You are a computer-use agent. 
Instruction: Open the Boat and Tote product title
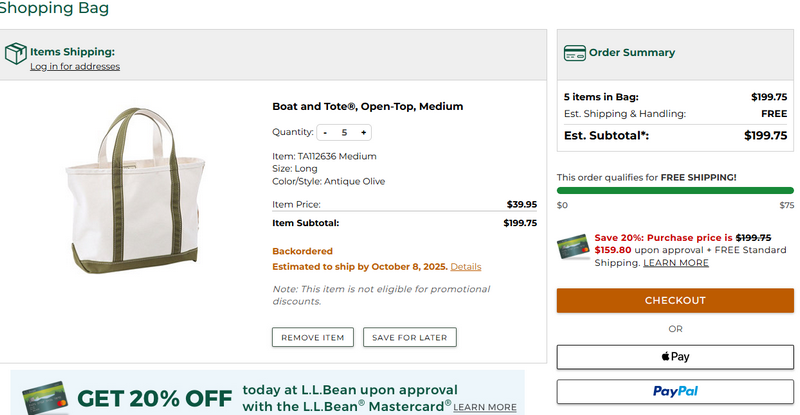[367, 106]
